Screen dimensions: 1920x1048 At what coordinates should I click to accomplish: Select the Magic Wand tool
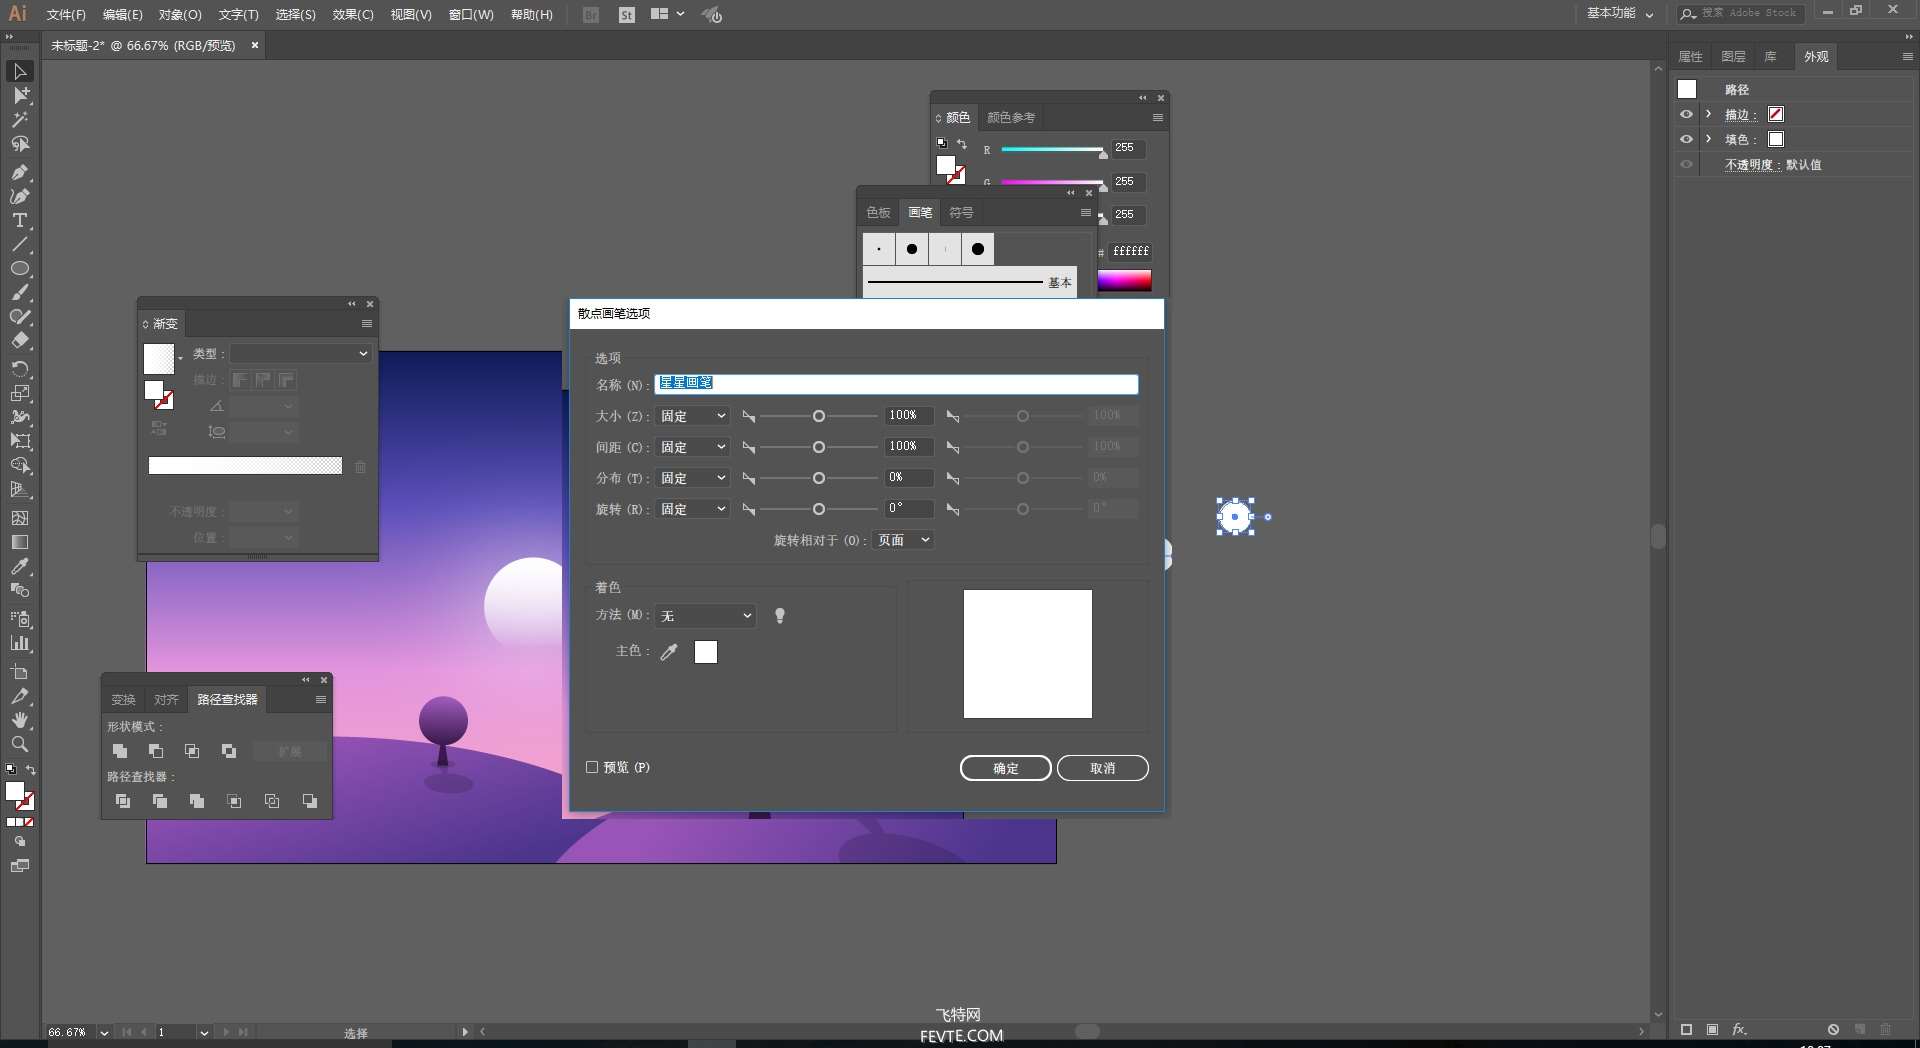click(20, 120)
